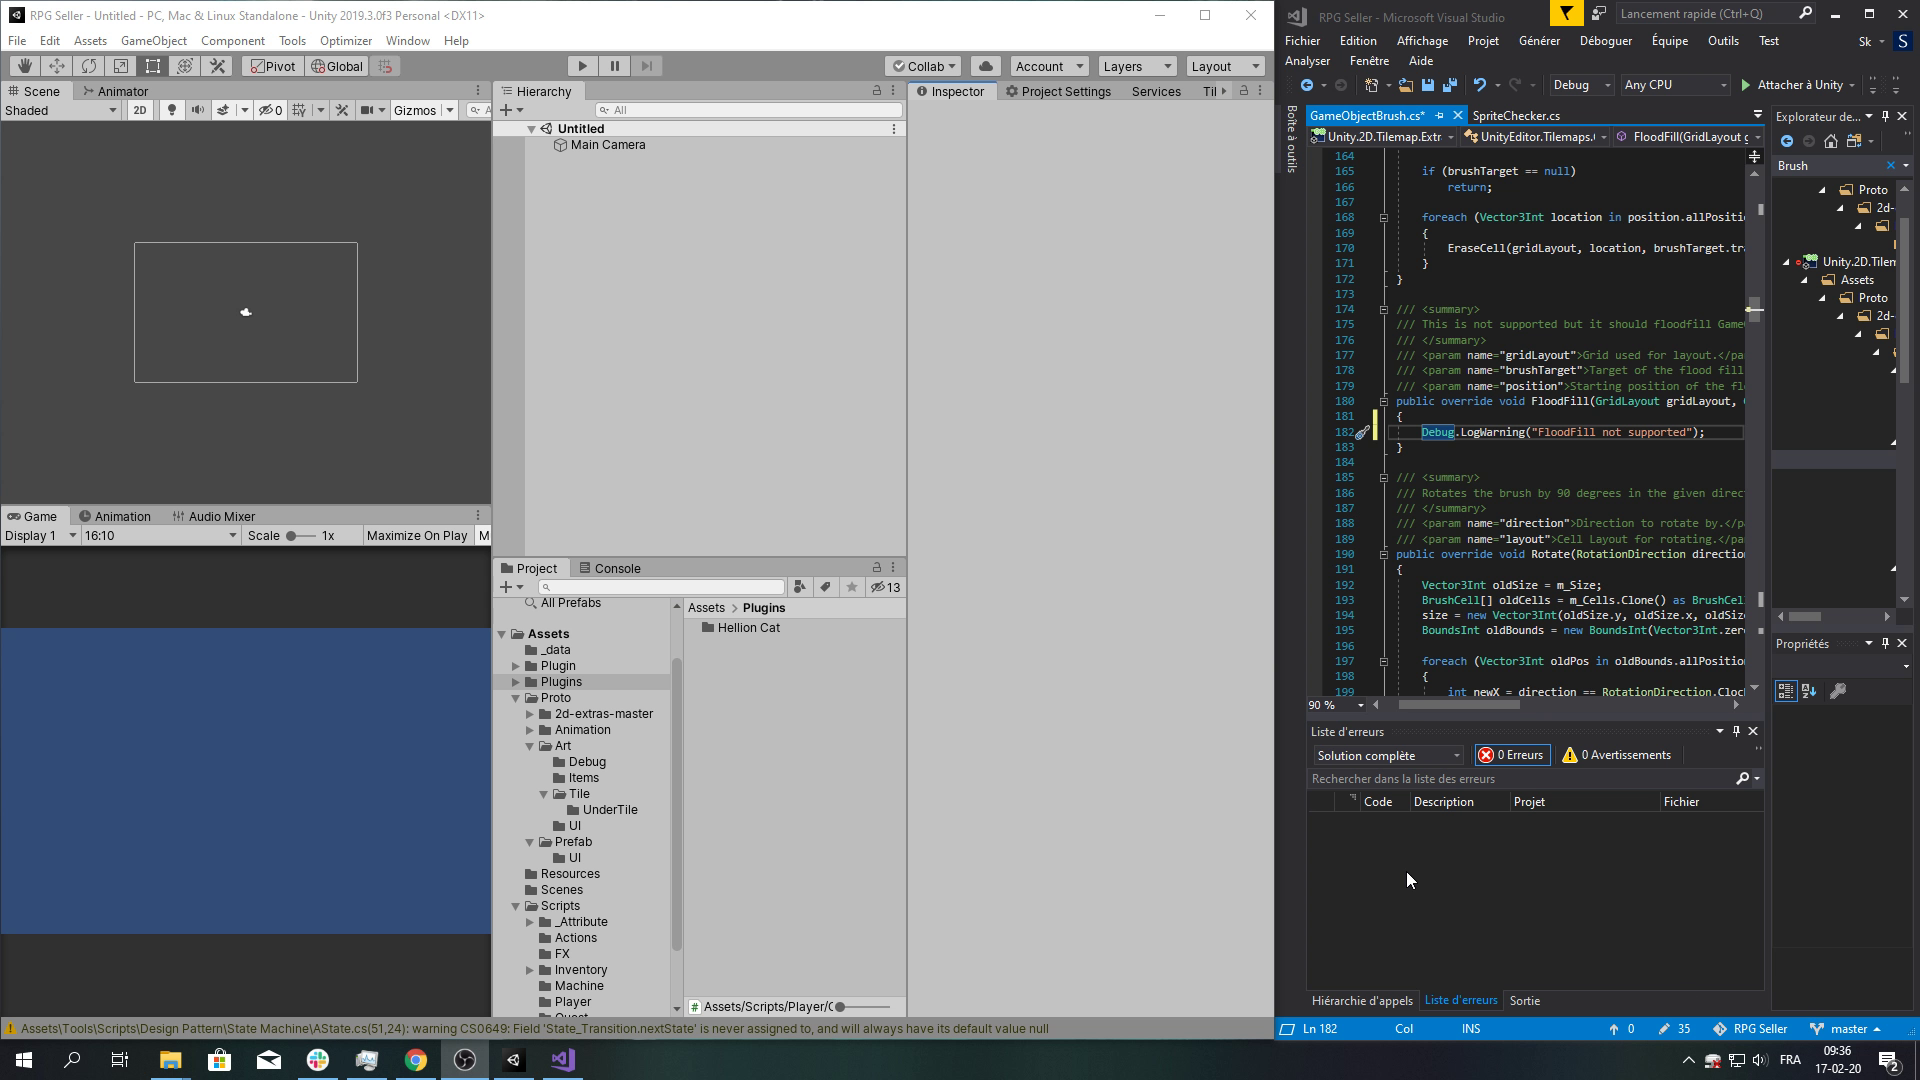The height and width of the screenshot is (1080, 1920).
Task: Click the Hierarchy search field
Action: 748,110
